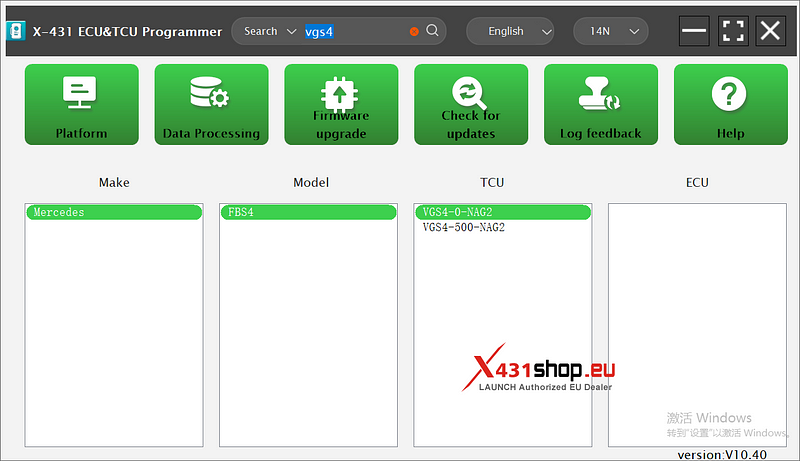800x461 pixels.
Task: Open Data Processing
Action: [211, 105]
